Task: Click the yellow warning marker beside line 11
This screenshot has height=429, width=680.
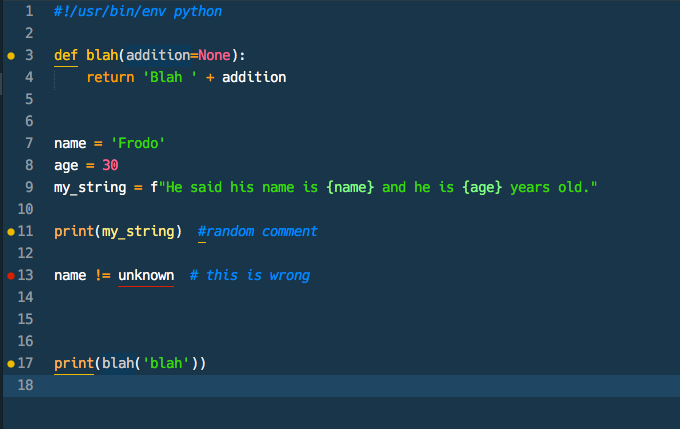Action: (x=11, y=232)
